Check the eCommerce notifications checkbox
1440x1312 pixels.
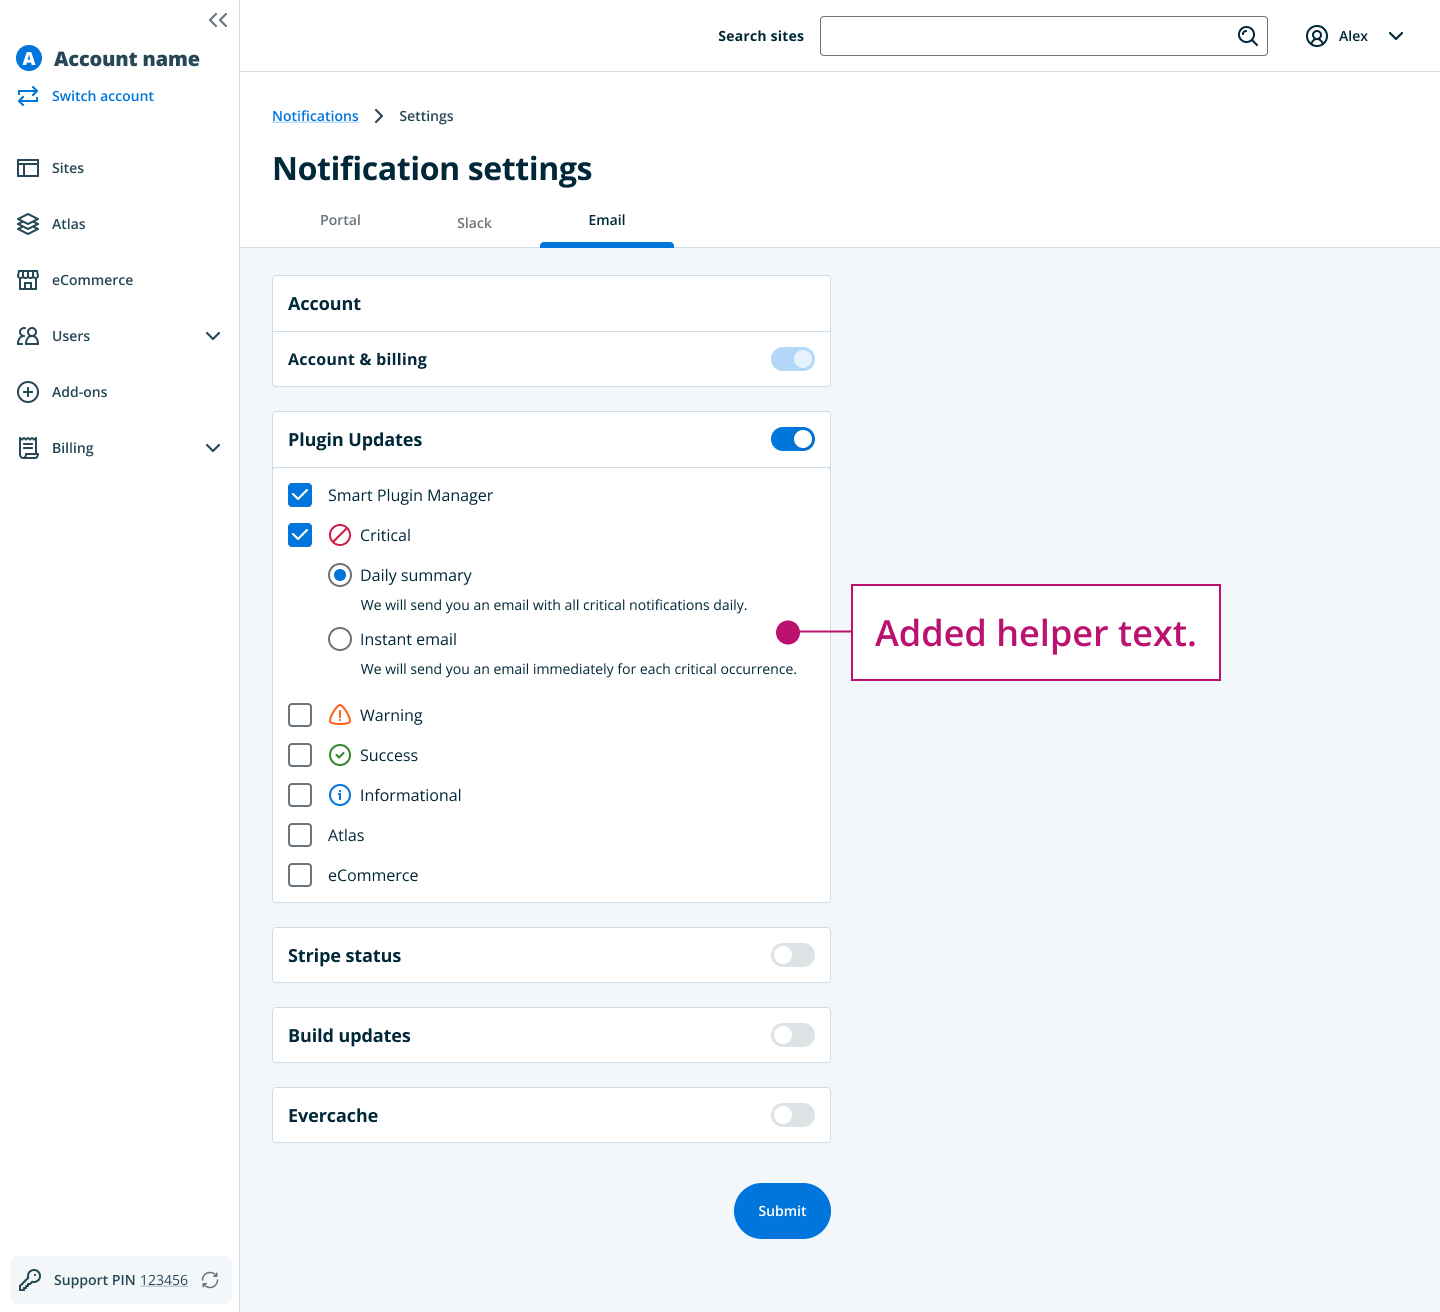point(300,875)
